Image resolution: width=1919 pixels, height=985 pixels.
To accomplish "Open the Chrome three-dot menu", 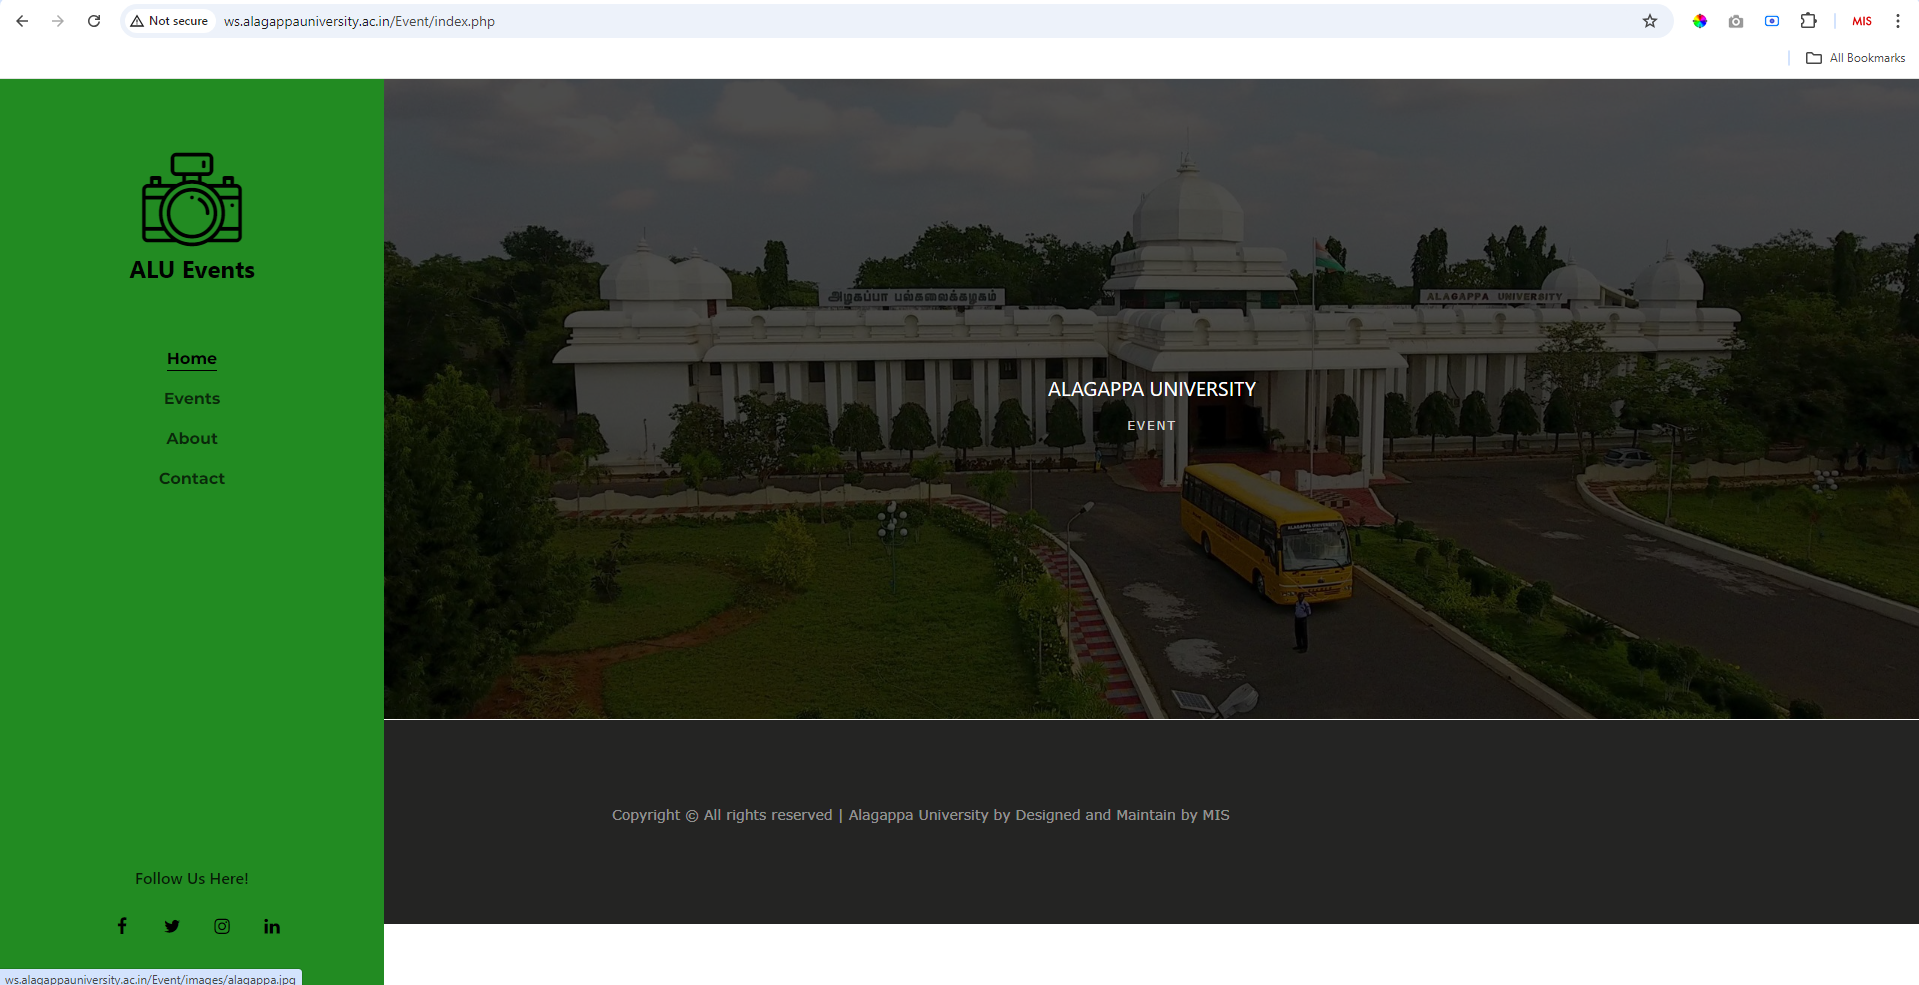I will [1898, 21].
